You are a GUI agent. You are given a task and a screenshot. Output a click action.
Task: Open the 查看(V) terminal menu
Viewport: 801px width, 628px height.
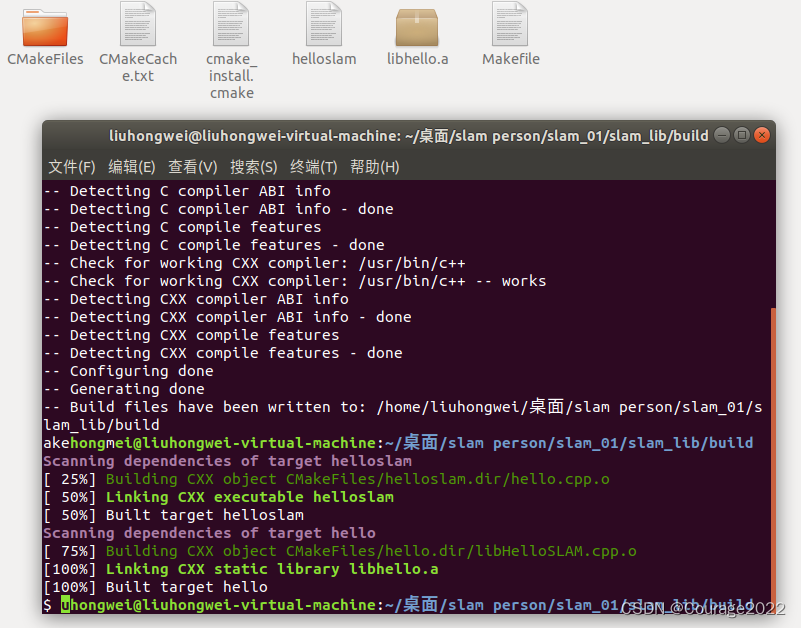[193, 167]
